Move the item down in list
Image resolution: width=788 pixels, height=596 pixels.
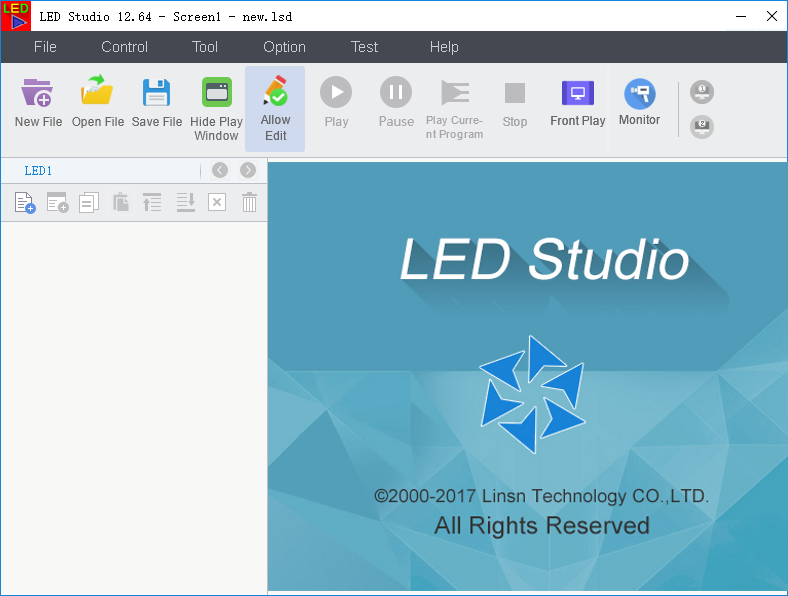[185, 203]
